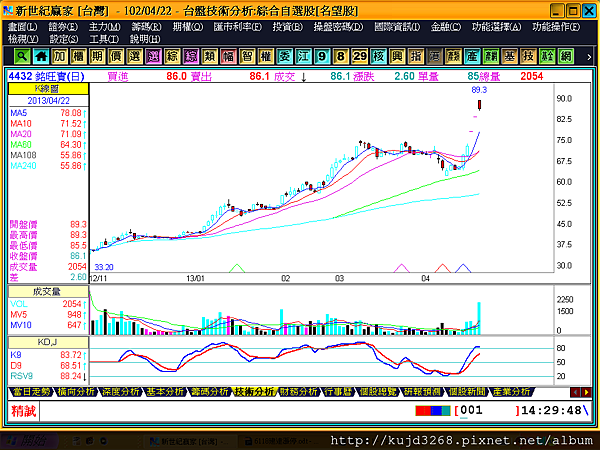Switch to the 個股總覽 tab
The height and width of the screenshot is (450, 600).
pyautogui.click(x=378, y=391)
